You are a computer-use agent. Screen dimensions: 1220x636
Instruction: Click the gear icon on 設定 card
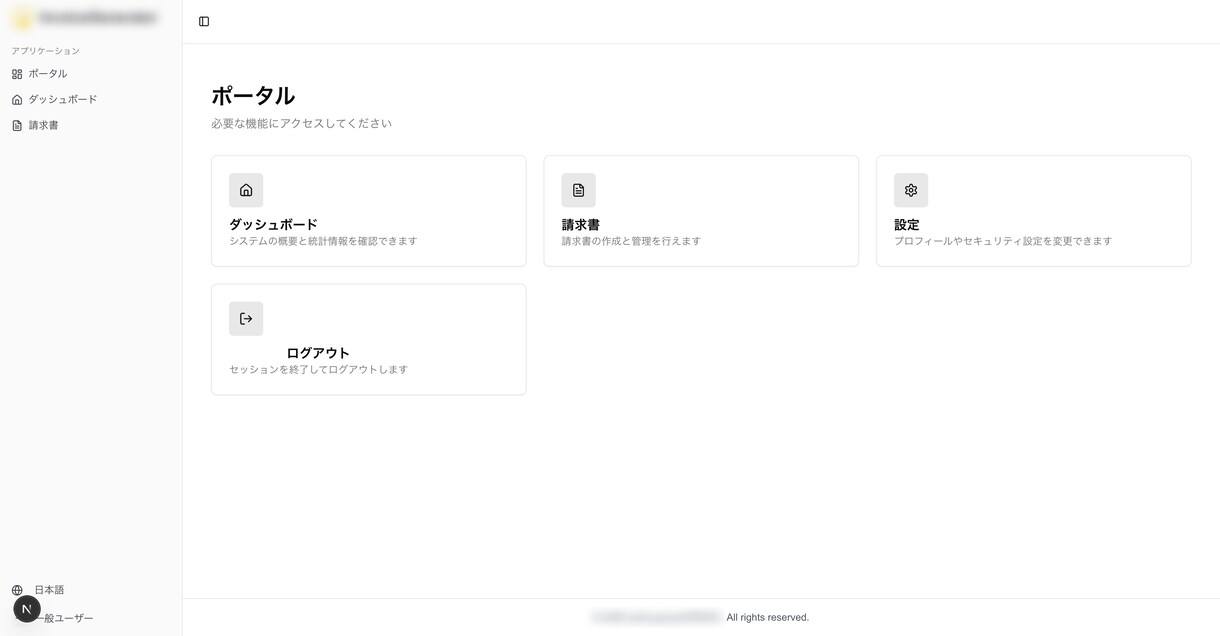coord(911,190)
